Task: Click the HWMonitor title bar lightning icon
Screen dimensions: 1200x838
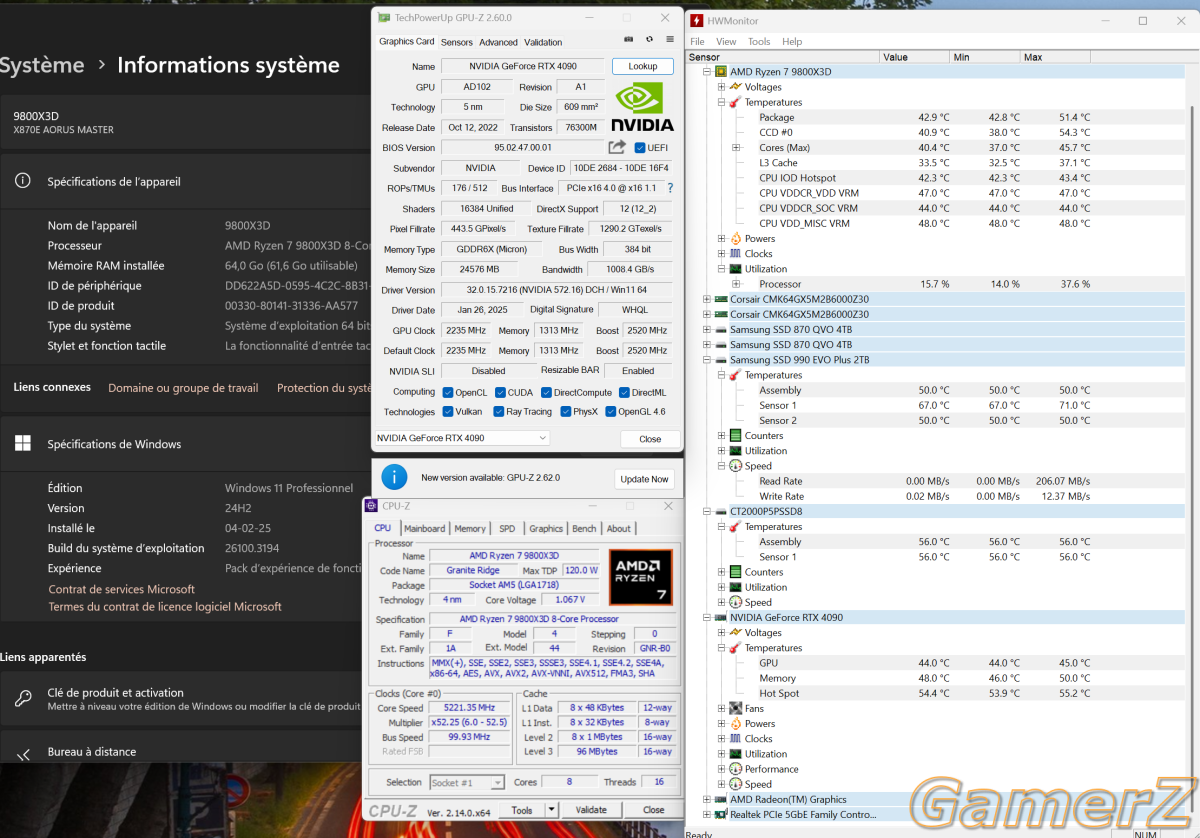Action: [x=696, y=20]
